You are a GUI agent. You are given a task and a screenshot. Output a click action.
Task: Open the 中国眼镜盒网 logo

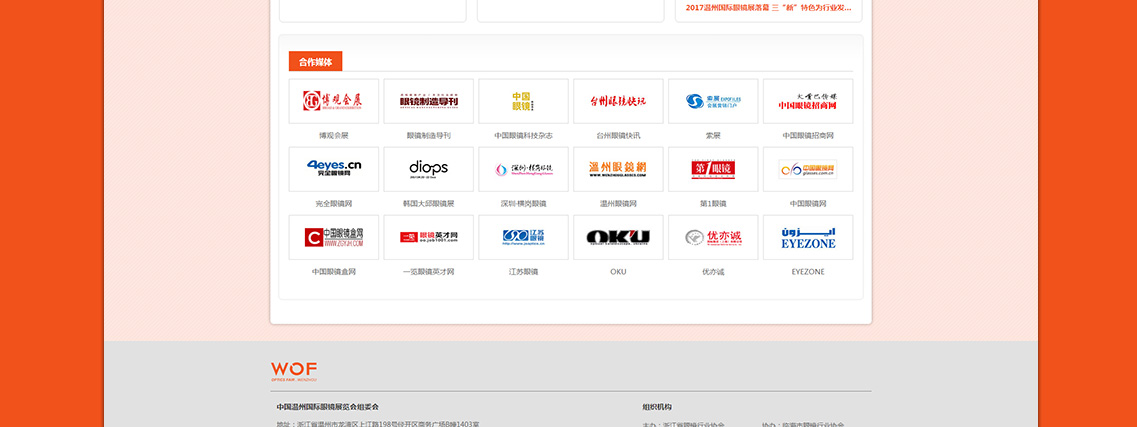(x=334, y=238)
